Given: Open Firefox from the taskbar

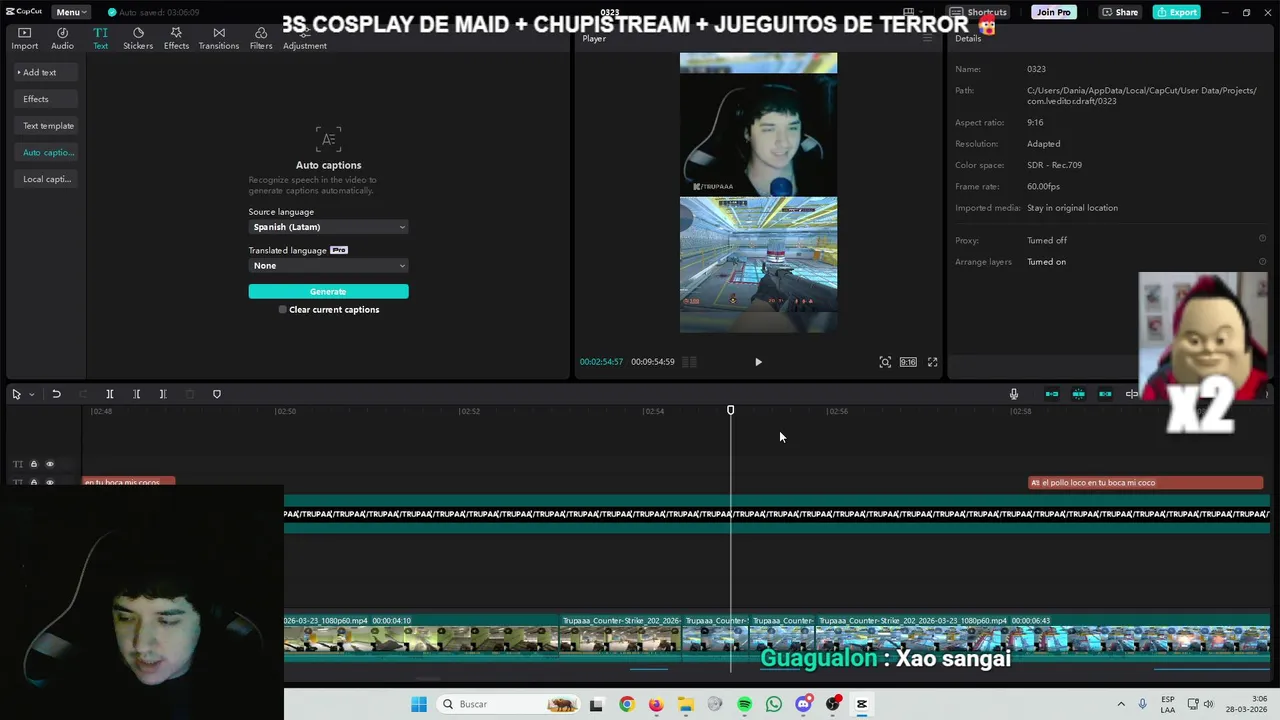Looking at the screenshot, I should [x=656, y=704].
